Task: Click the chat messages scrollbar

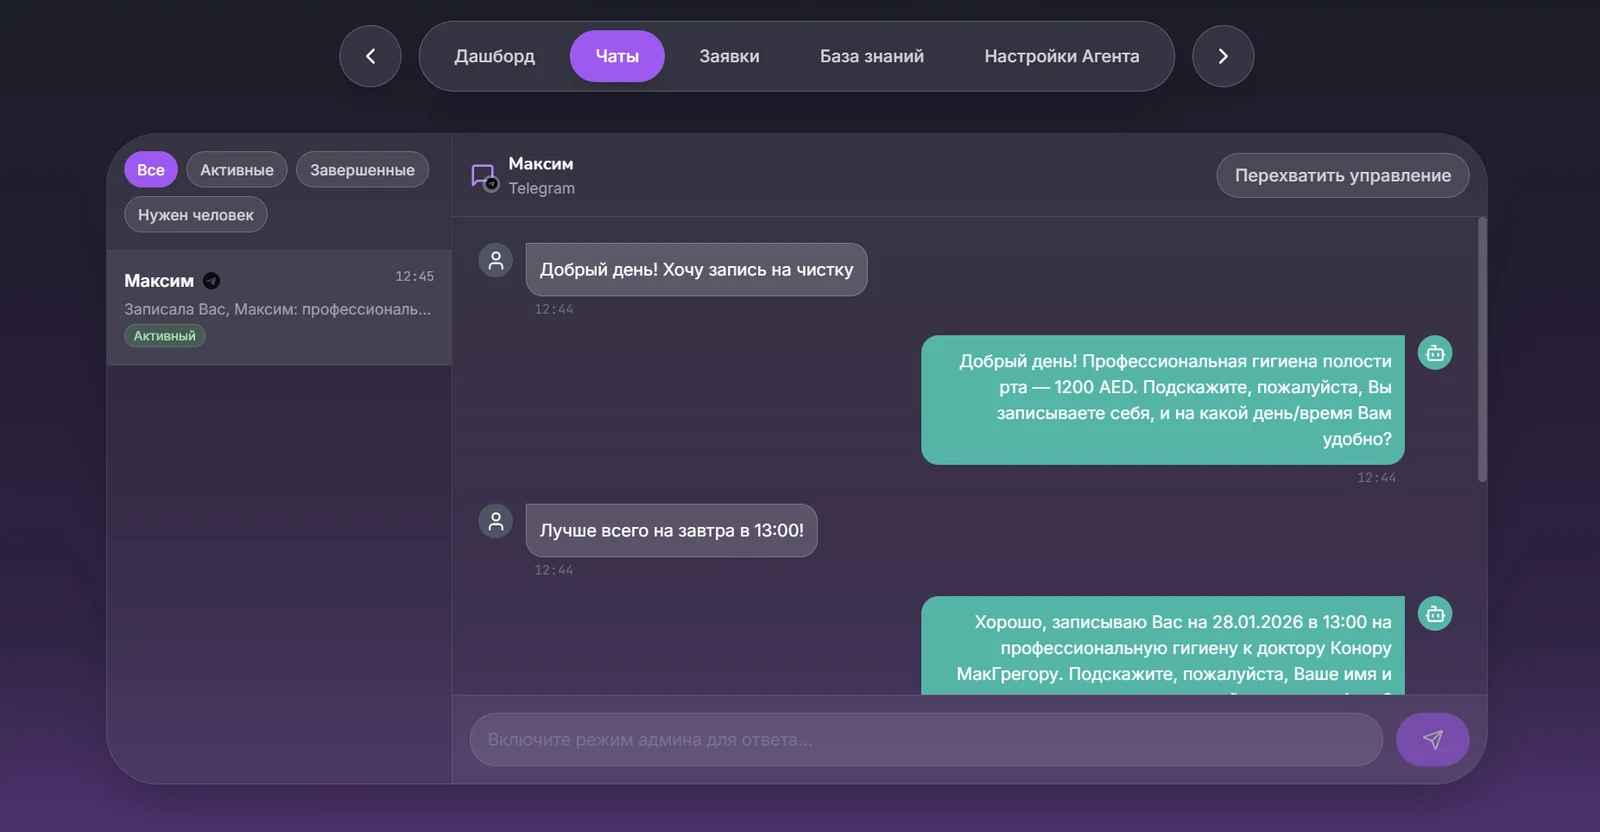Action: pos(1482,350)
